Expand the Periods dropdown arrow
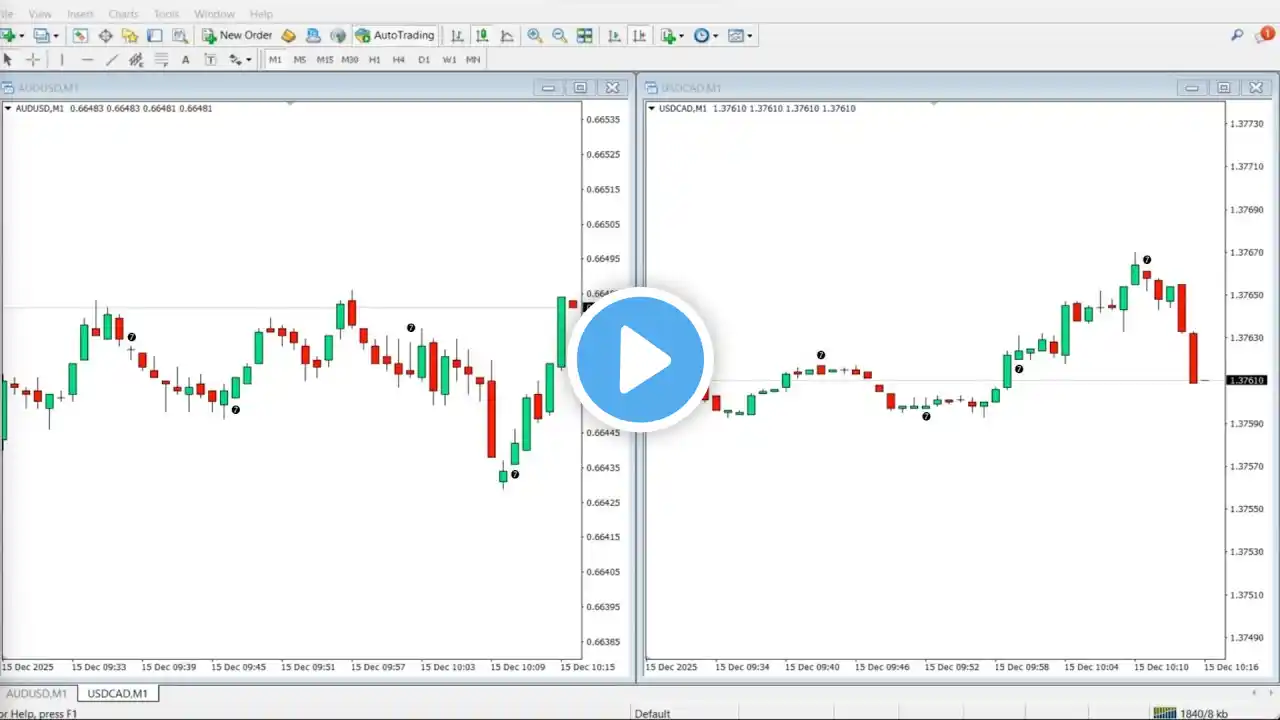Image resolution: width=1280 pixels, height=720 pixels. click(715, 36)
